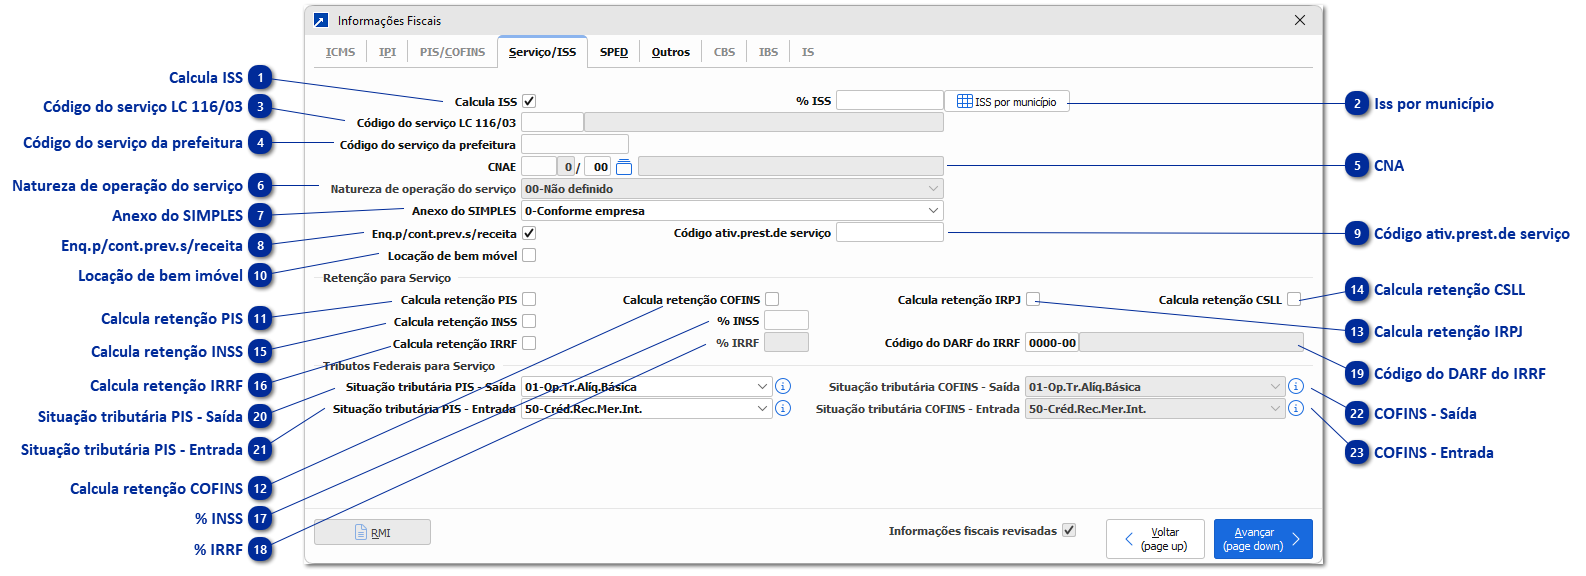Screen dimensions: 1586x576
Task: Open the Anexo do SIMPLES dropdown
Action: (x=933, y=211)
